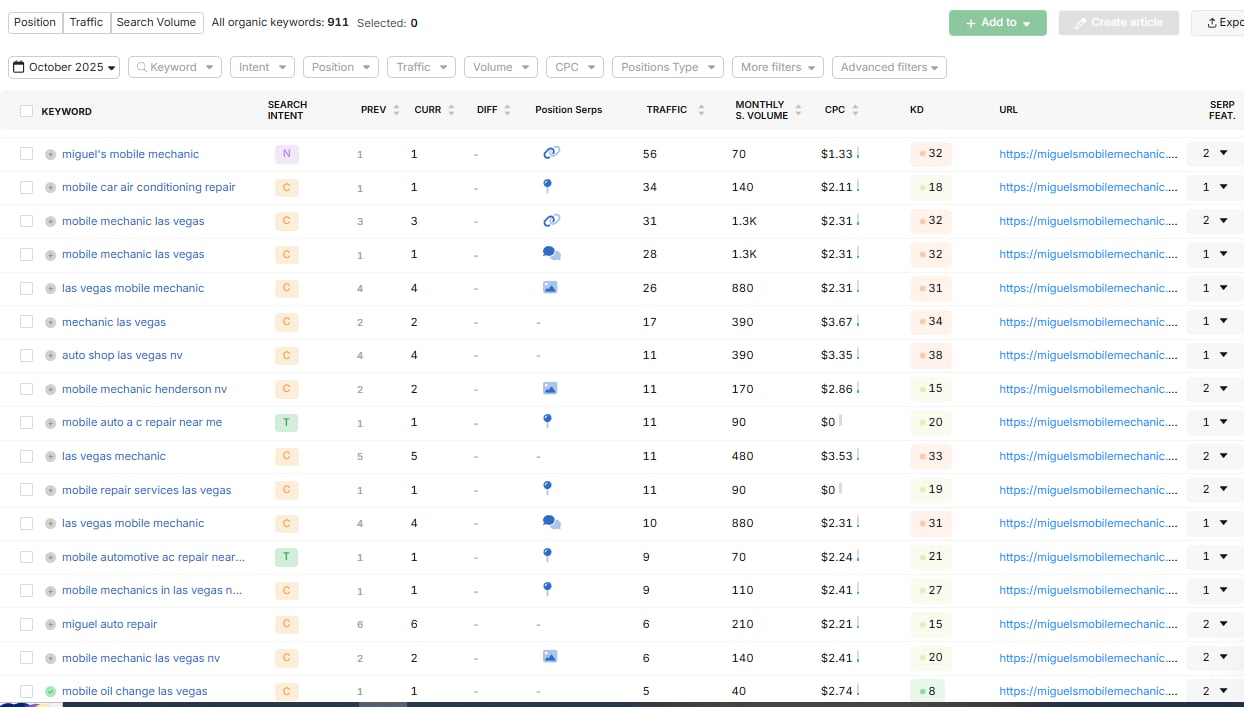The image size is (1244, 707).
Task: Click calendar icon in October 2025 selector
Action: click(19, 67)
